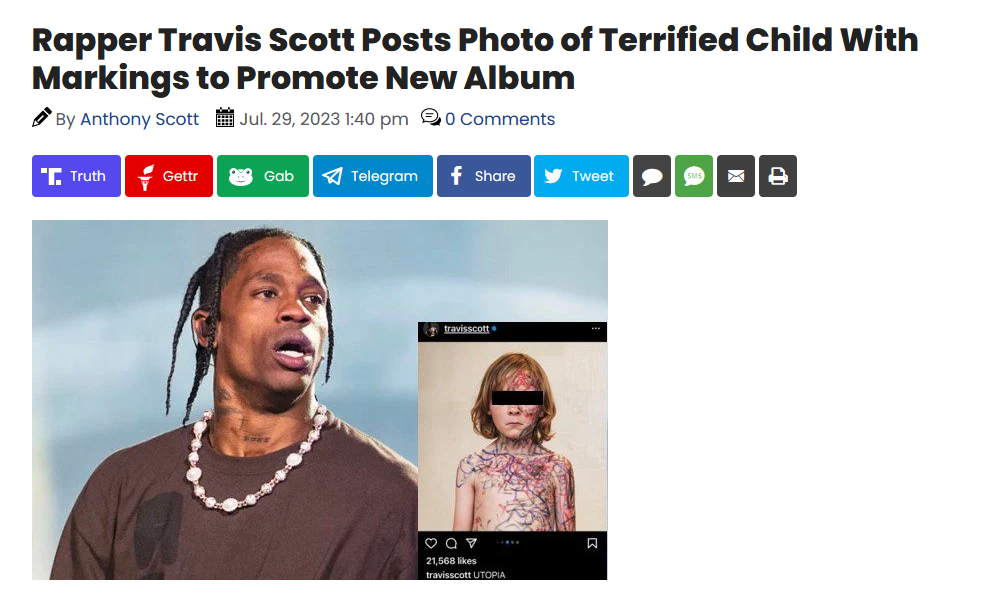Open author Anthony Scott's page
Image resolution: width=986 pixels, height=593 pixels.
click(139, 119)
